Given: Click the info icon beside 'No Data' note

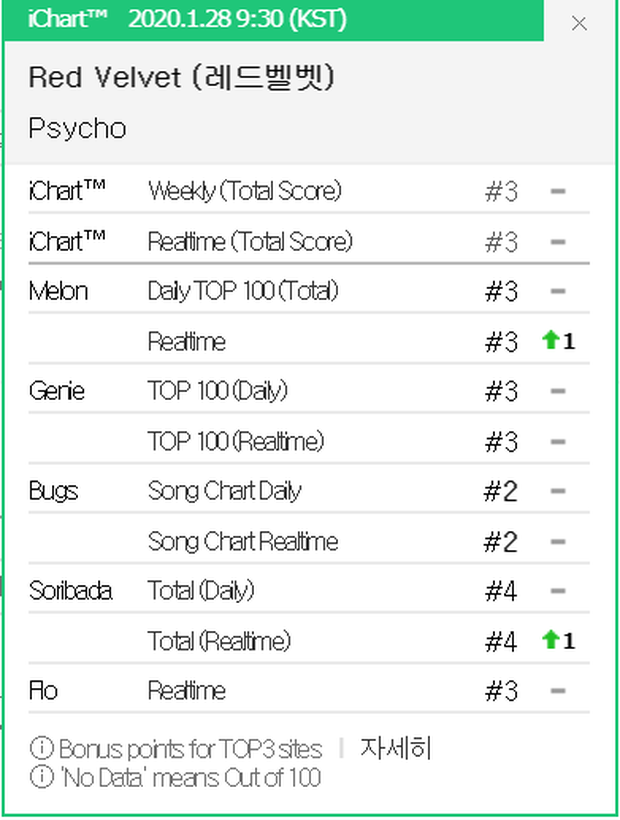Looking at the screenshot, I should coord(41,776).
